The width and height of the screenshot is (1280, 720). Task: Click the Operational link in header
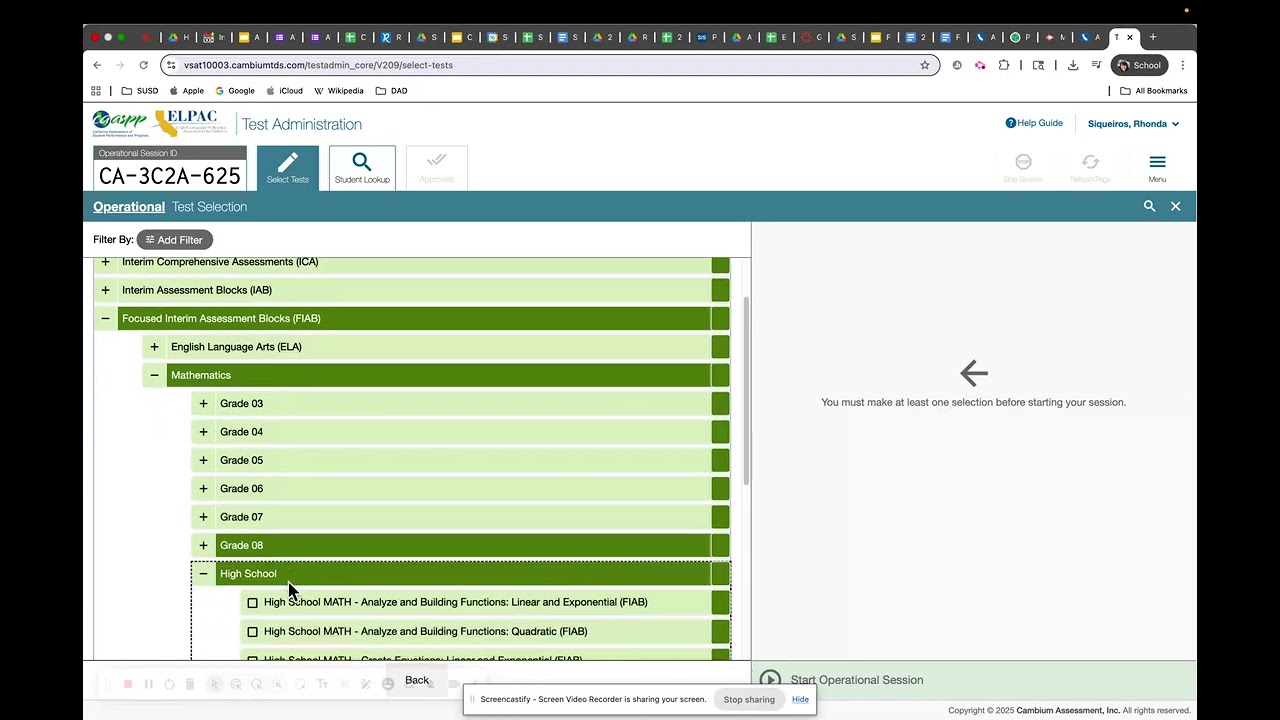pyautogui.click(x=129, y=207)
